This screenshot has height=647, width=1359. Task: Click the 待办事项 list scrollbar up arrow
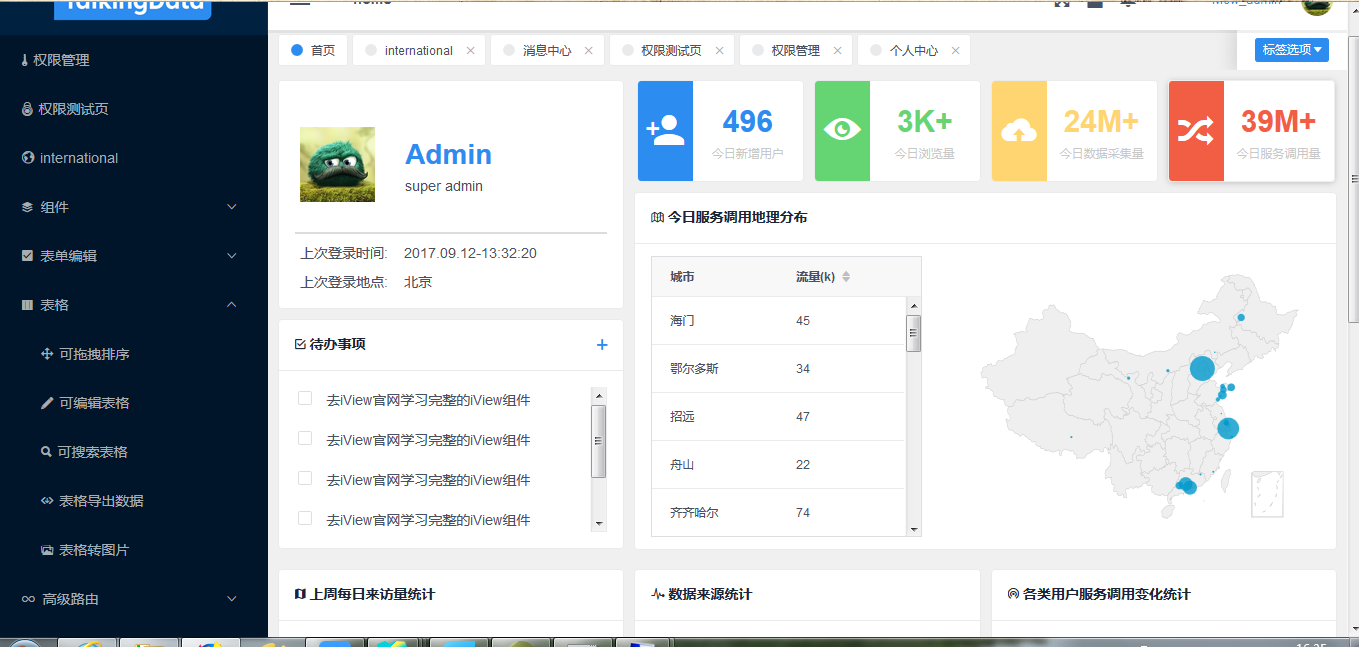[599, 395]
